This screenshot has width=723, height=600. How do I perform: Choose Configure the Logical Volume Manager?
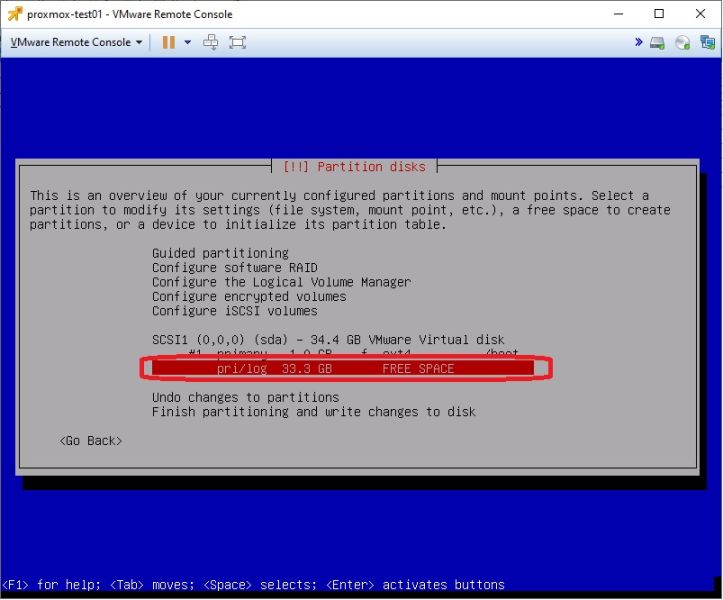pos(281,282)
